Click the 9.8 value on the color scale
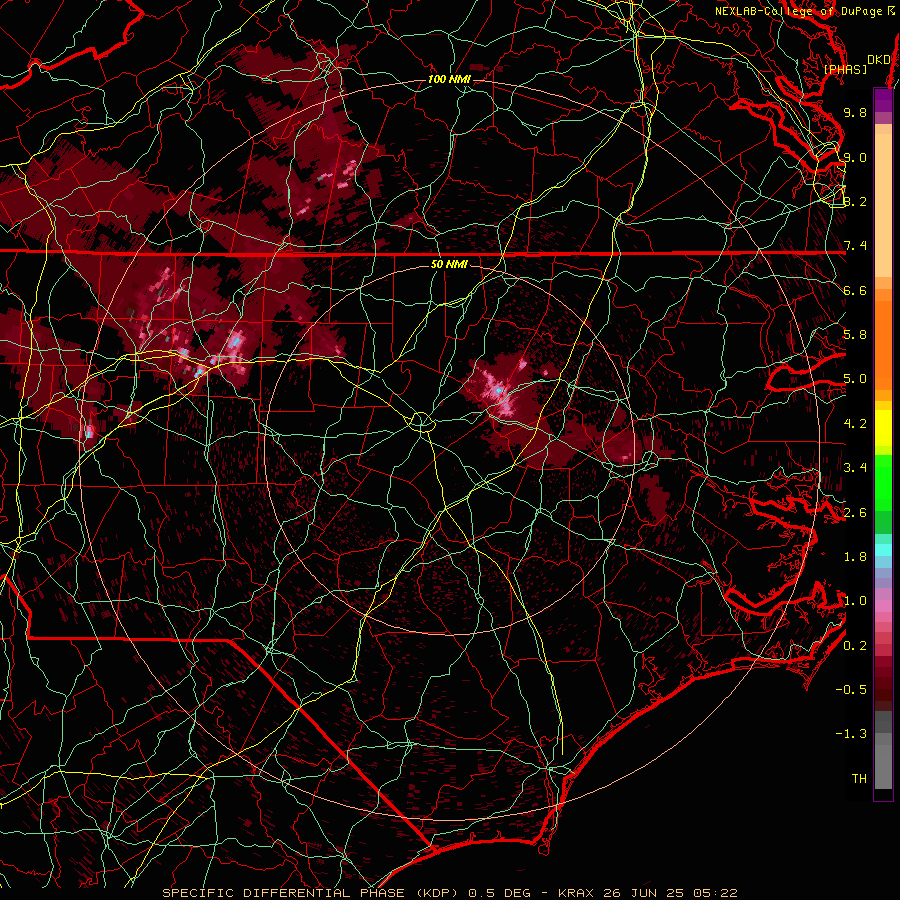Screen dimensions: 900x900 click(855, 112)
